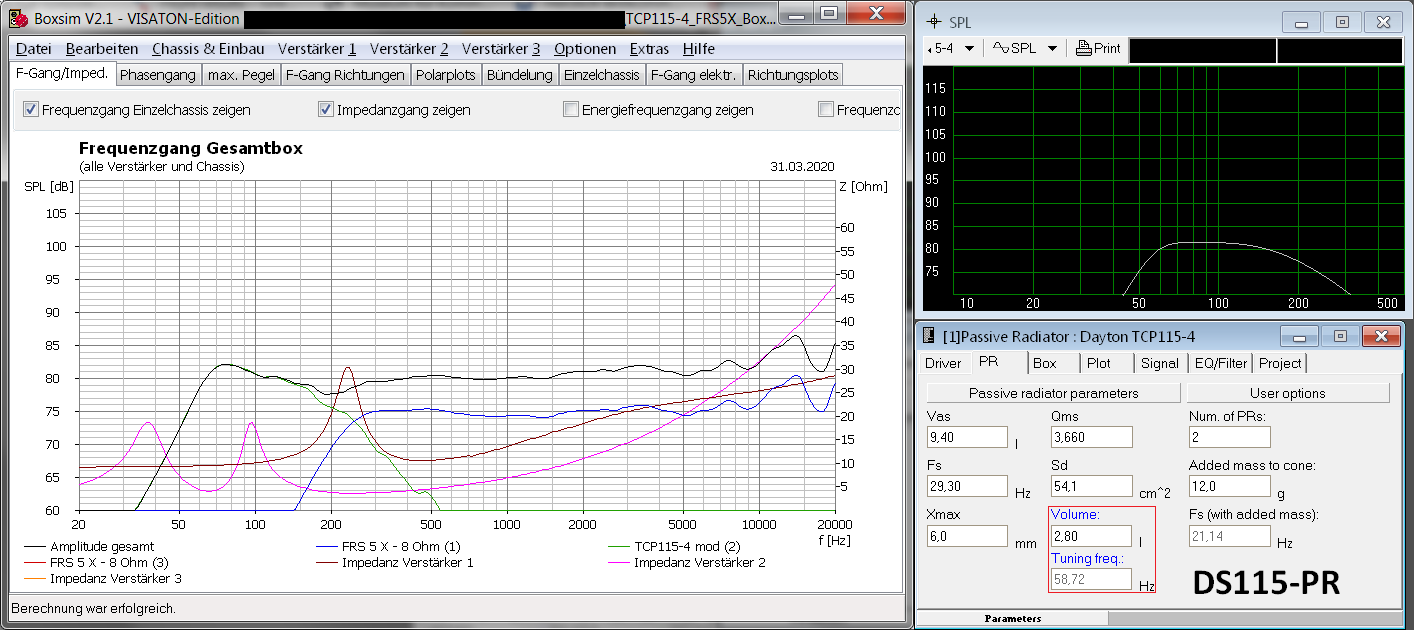Click the SPL window crosshair title icon

(934, 21)
